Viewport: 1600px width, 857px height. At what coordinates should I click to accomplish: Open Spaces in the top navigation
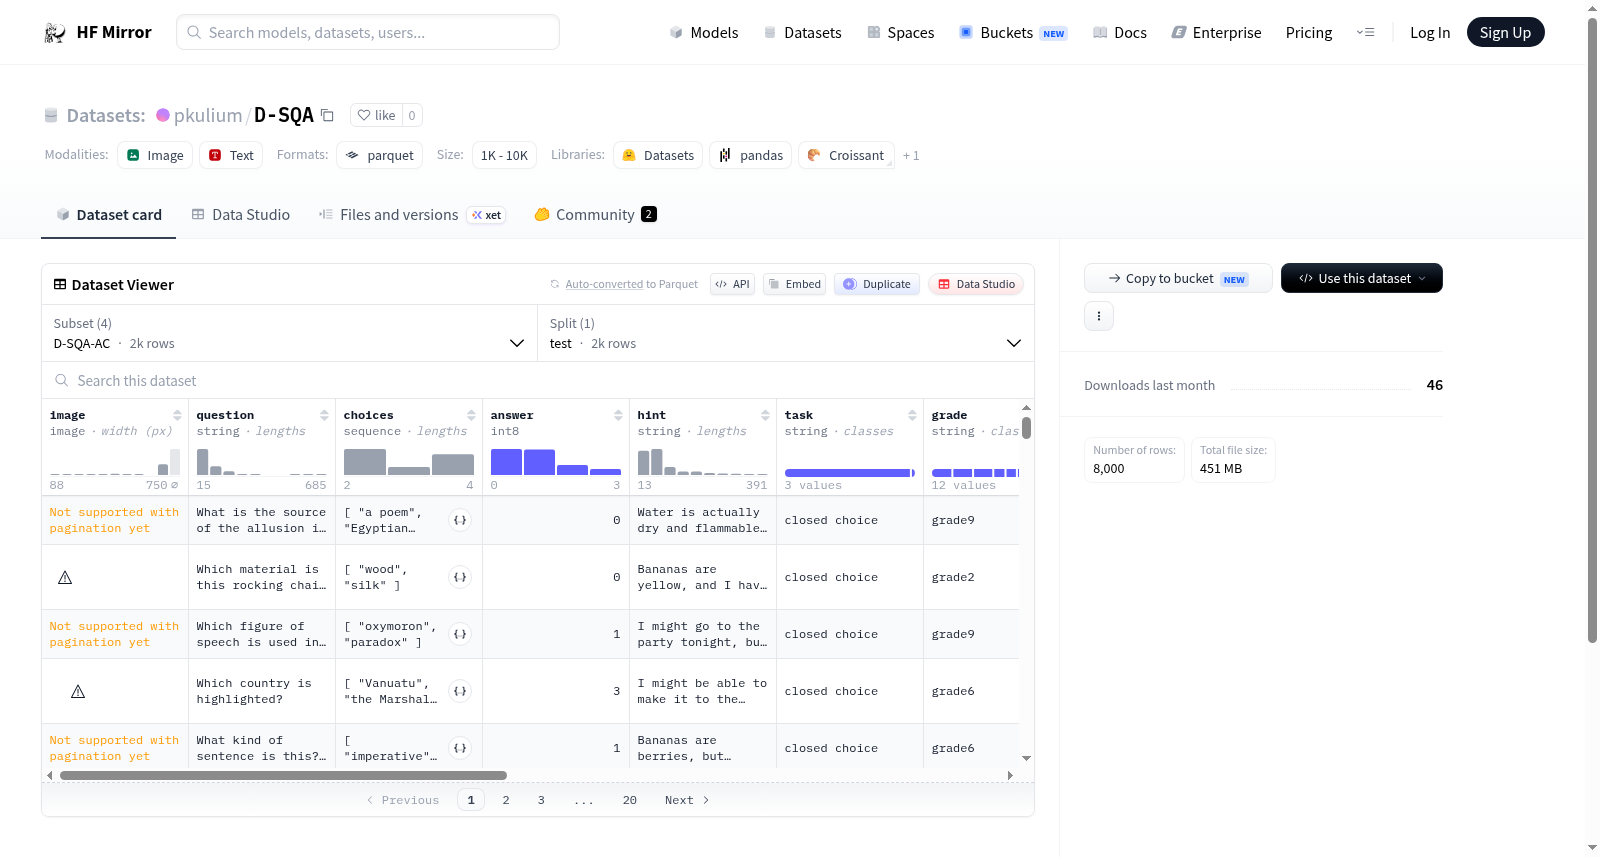click(901, 33)
